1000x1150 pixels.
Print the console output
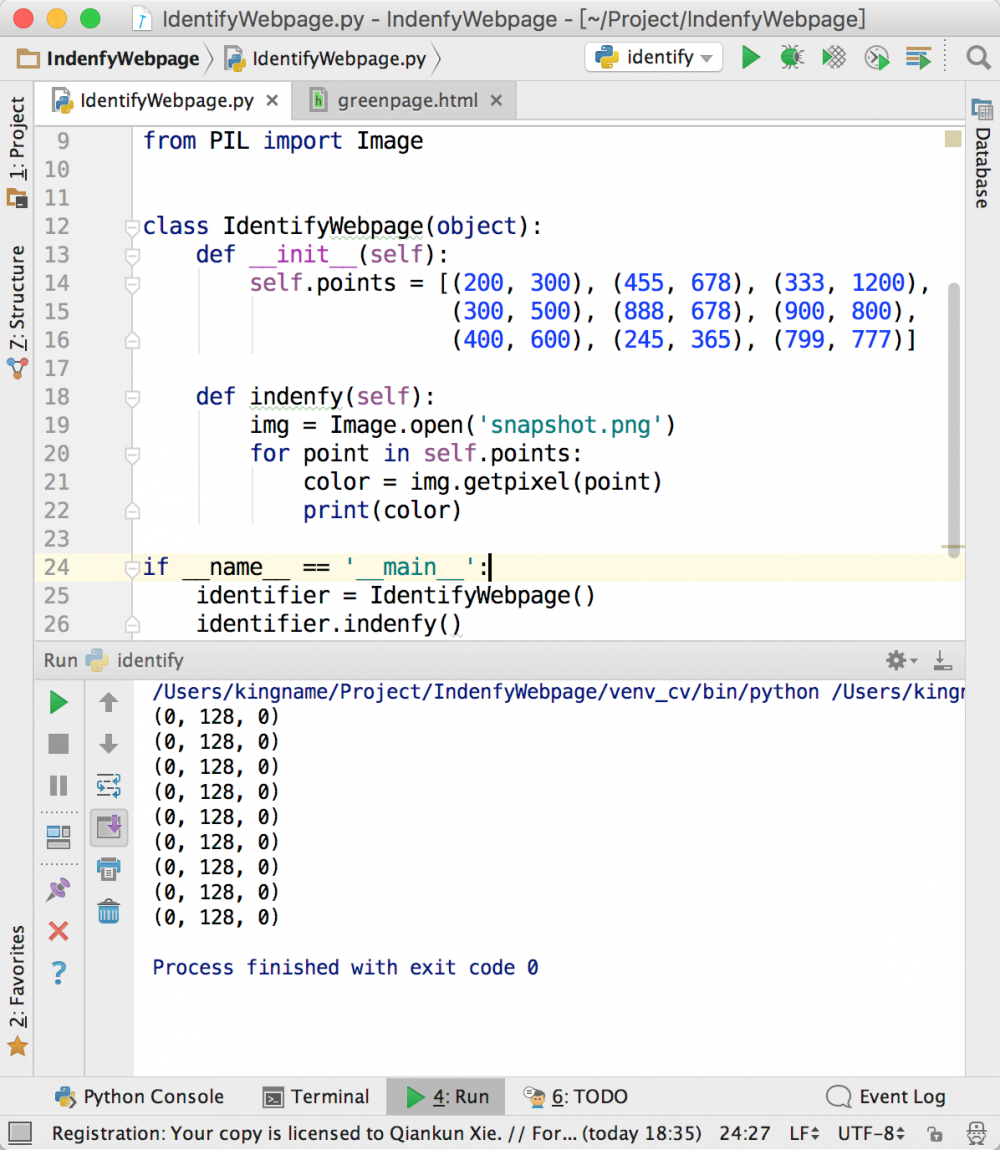109,868
